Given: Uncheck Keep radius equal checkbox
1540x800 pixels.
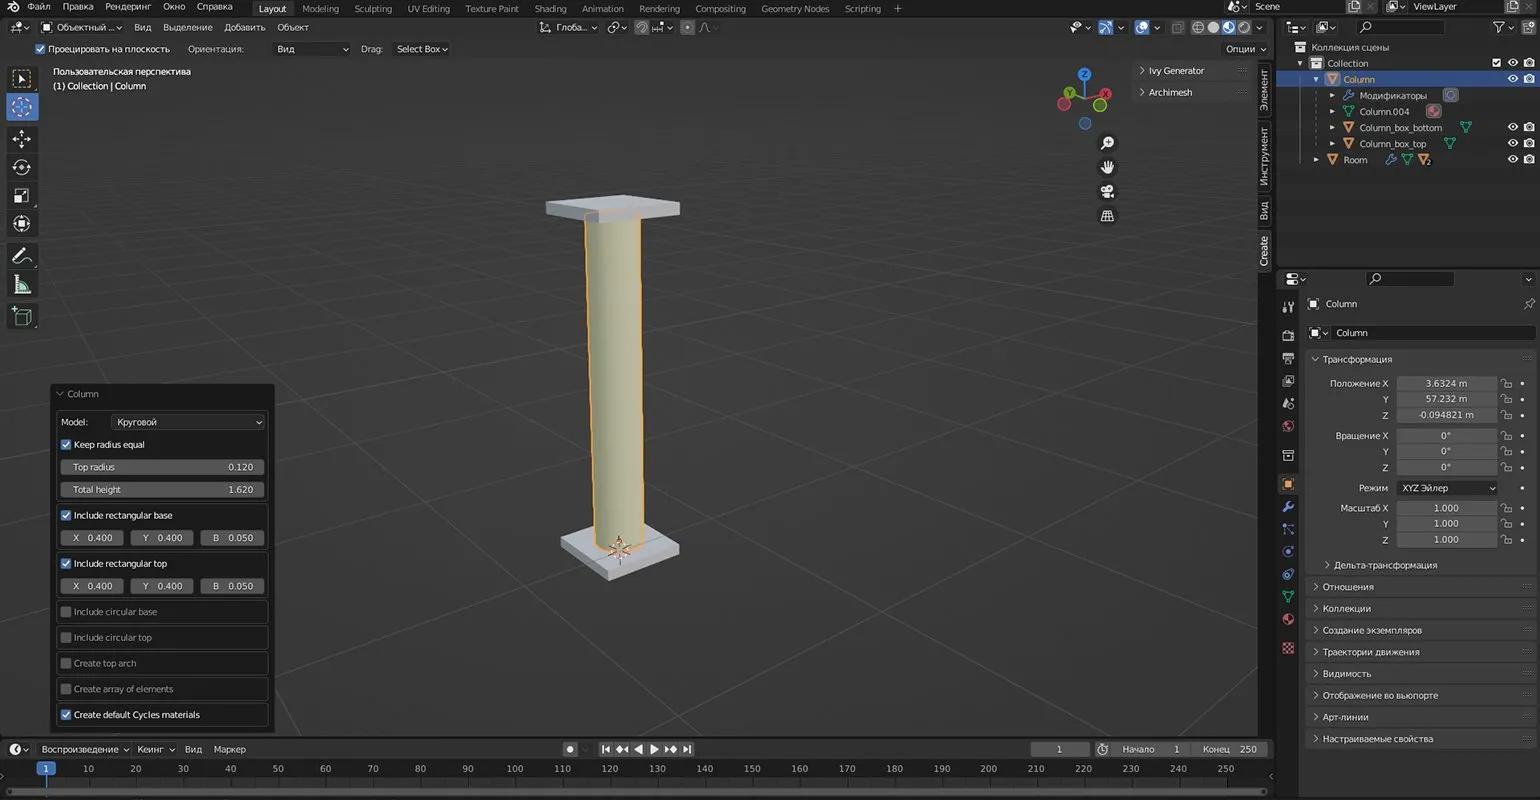Looking at the screenshot, I should pyautogui.click(x=66, y=445).
